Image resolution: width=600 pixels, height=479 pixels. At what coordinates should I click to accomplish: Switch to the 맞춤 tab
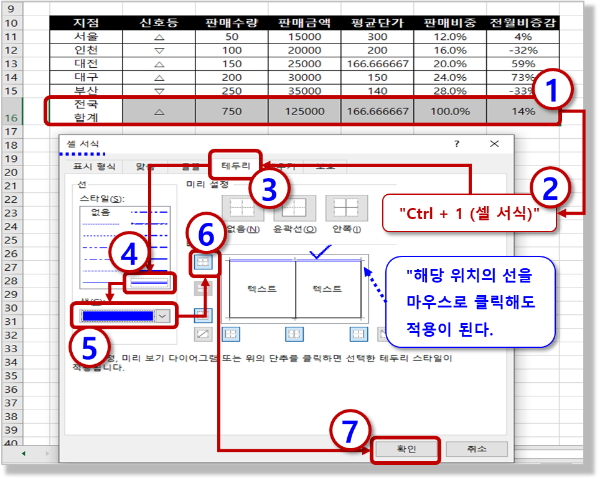click(145, 166)
